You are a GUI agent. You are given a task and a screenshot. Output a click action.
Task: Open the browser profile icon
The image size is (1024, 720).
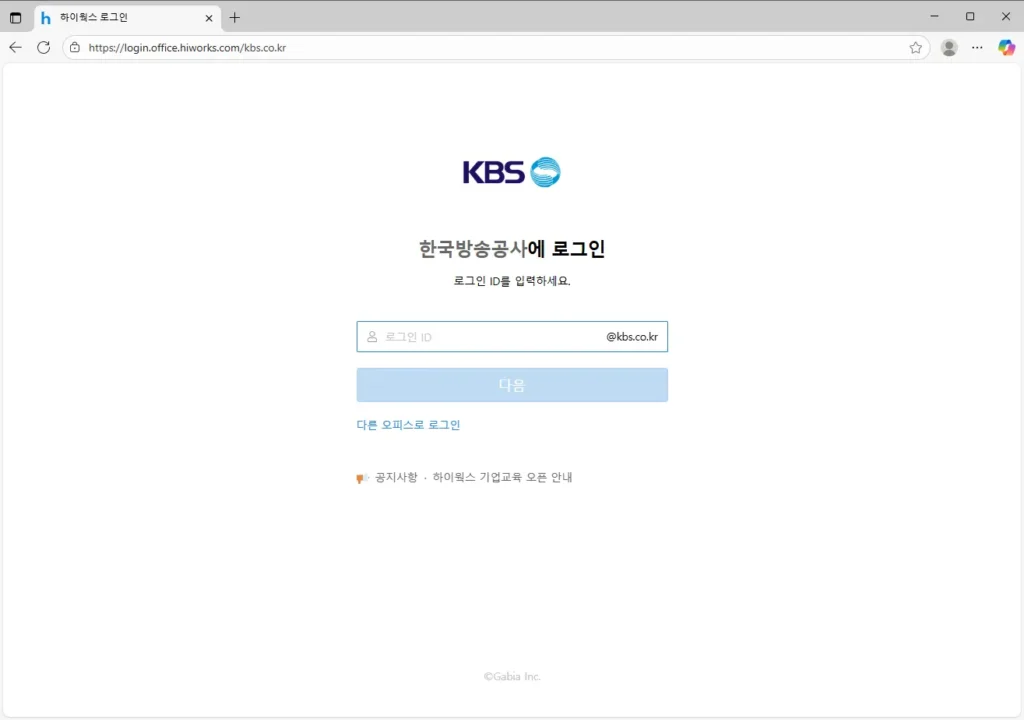(949, 47)
